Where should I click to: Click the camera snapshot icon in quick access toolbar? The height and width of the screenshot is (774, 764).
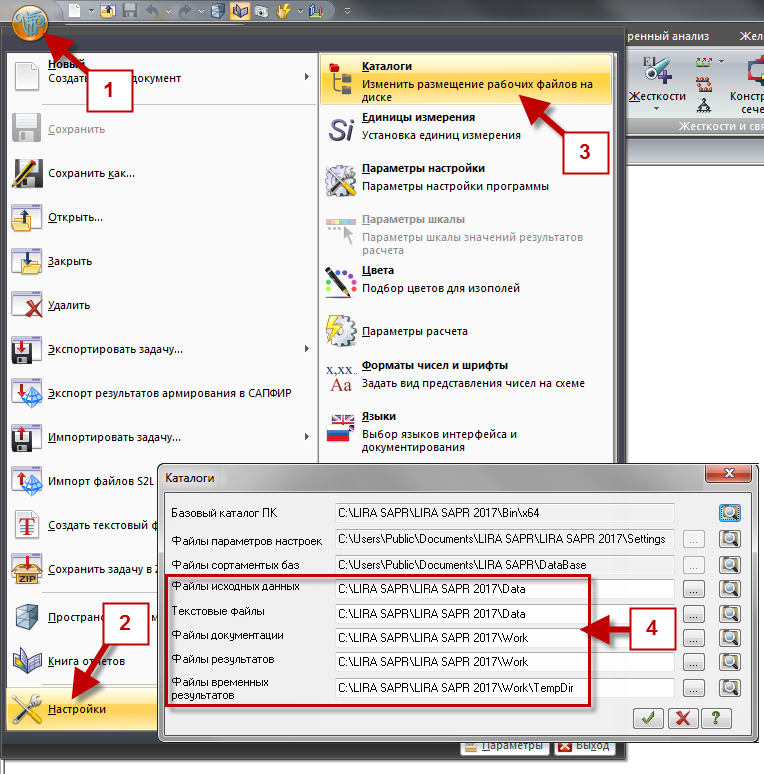(x=262, y=11)
